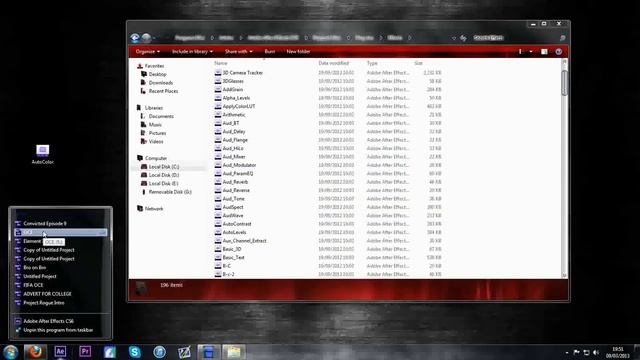Refresh the folder via address bar icon

tap(463, 38)
